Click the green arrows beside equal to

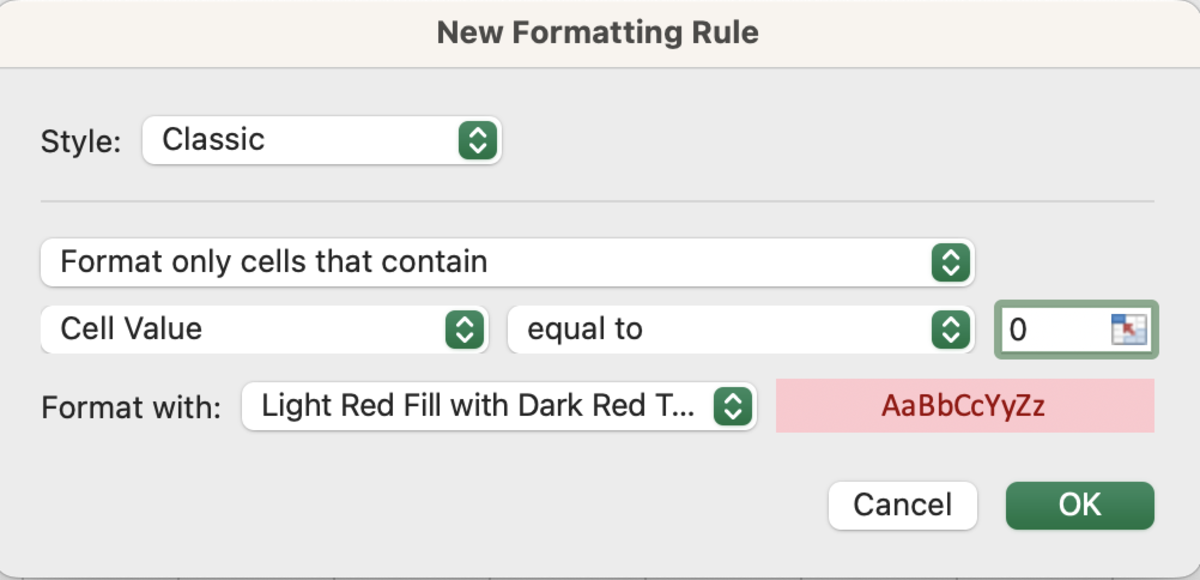click(950, 329)
